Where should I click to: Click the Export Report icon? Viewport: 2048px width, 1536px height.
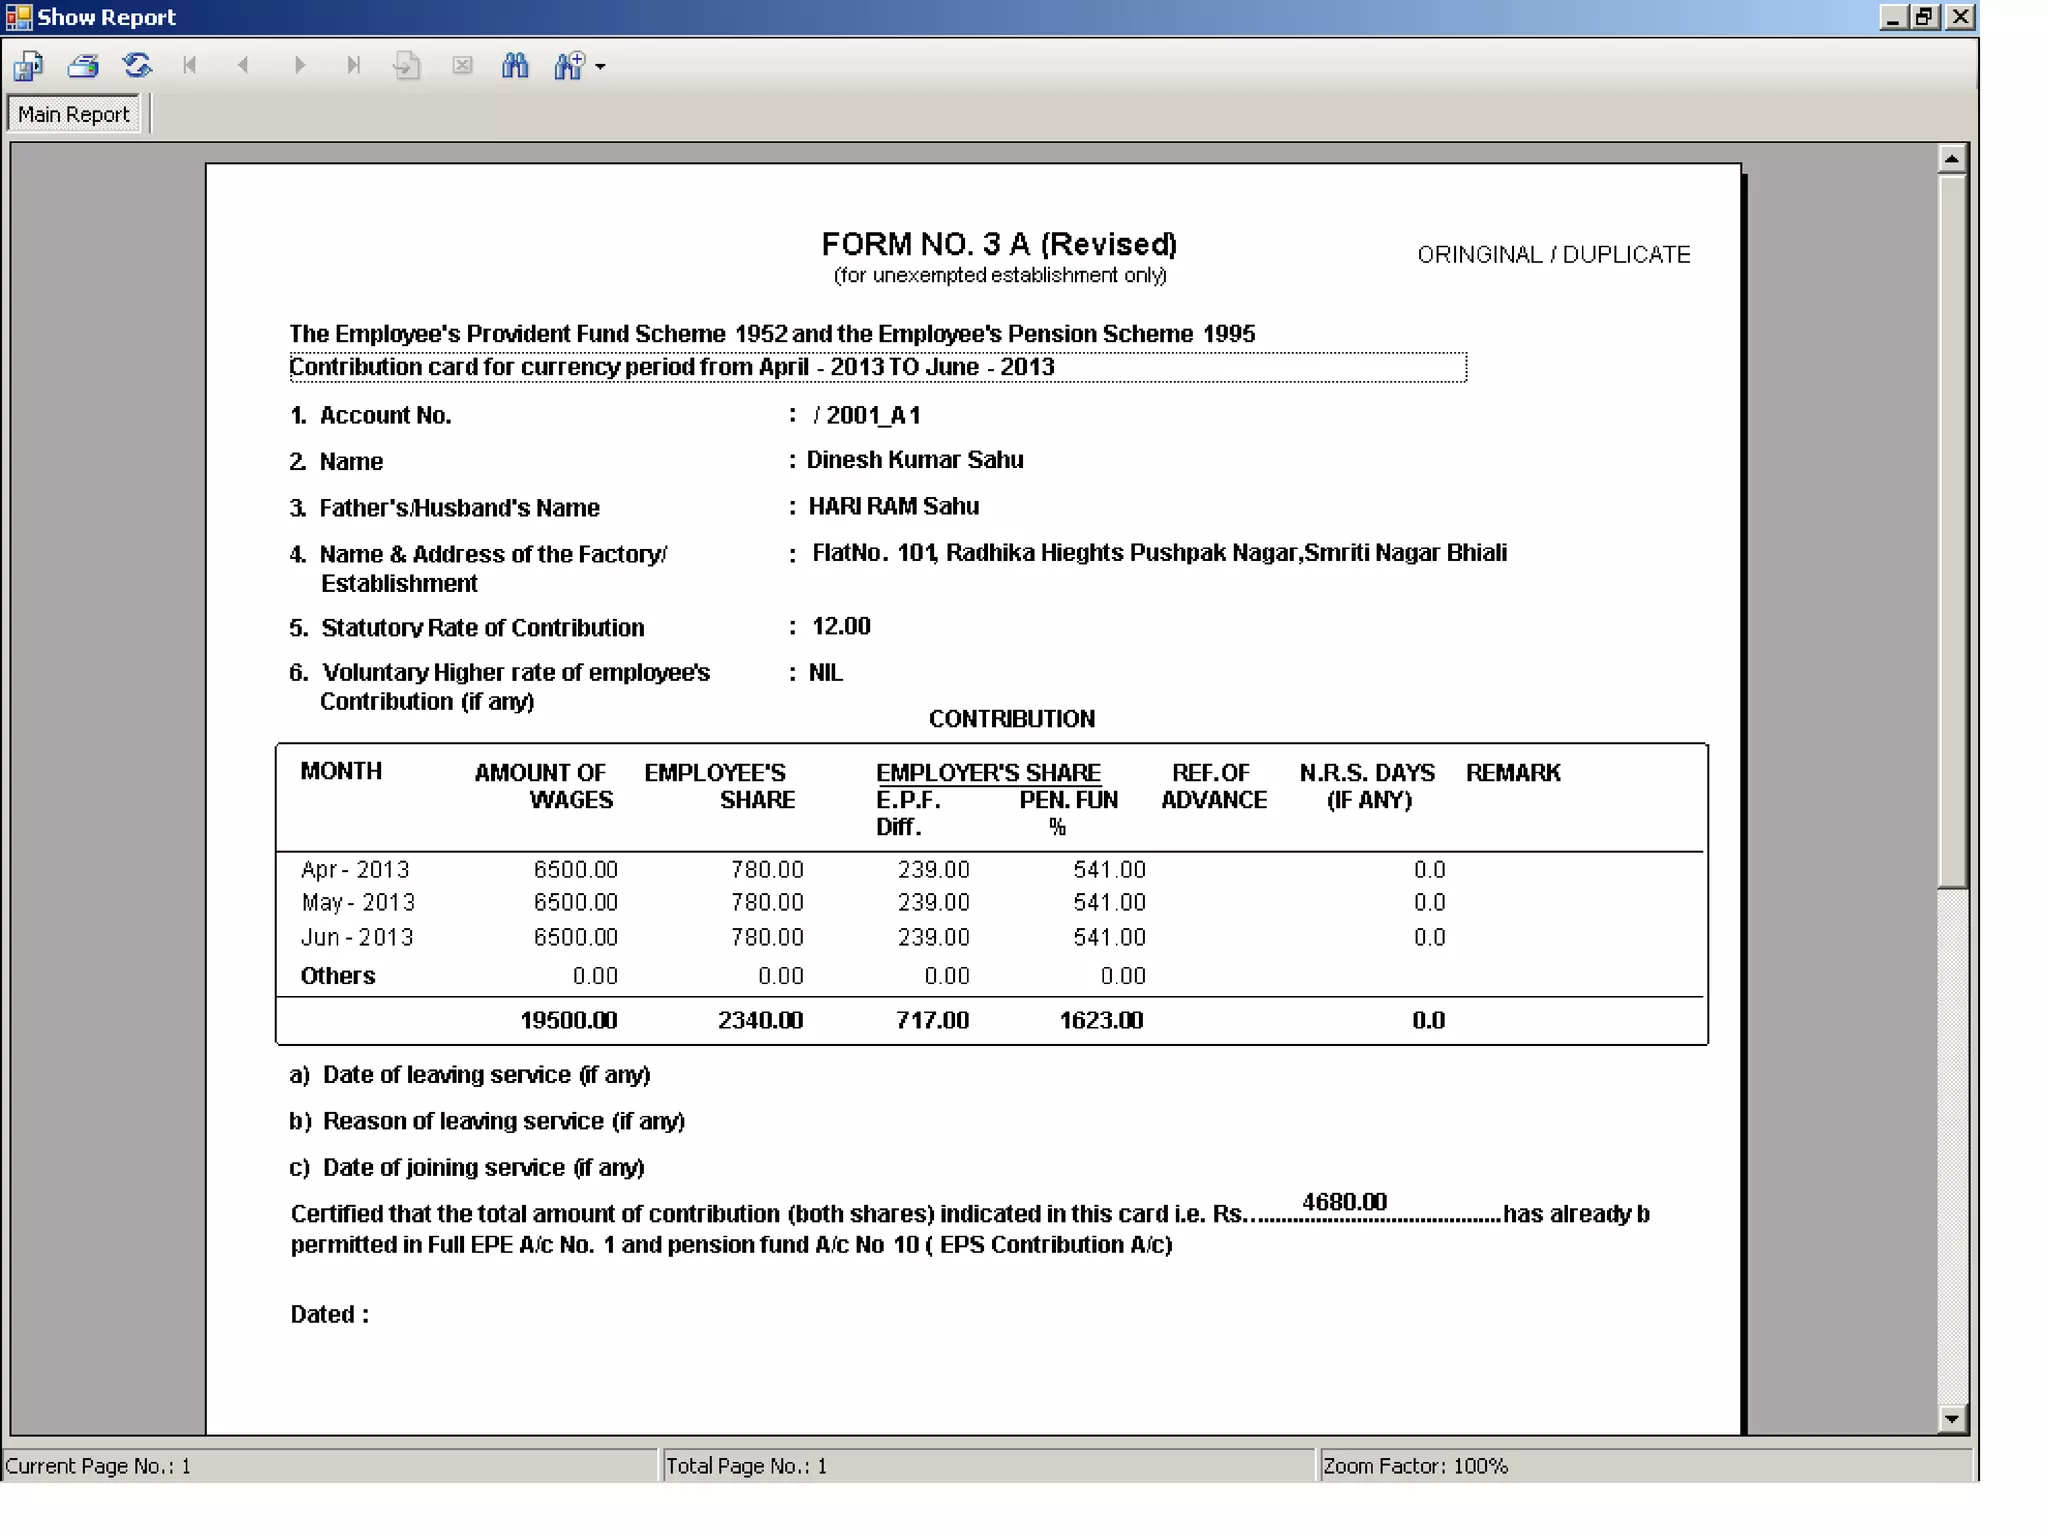28,66
